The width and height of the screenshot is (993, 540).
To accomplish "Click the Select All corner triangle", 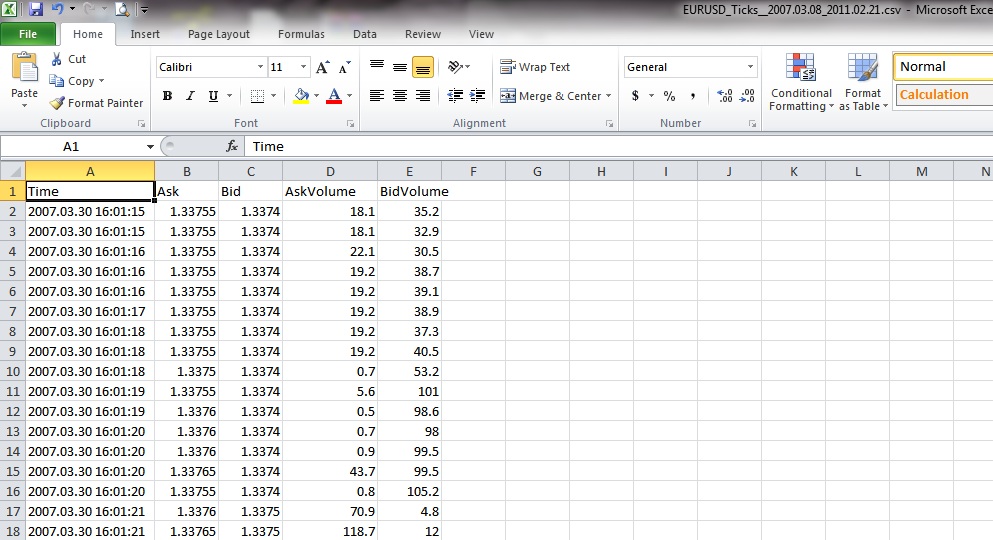I will coord(13,171).
